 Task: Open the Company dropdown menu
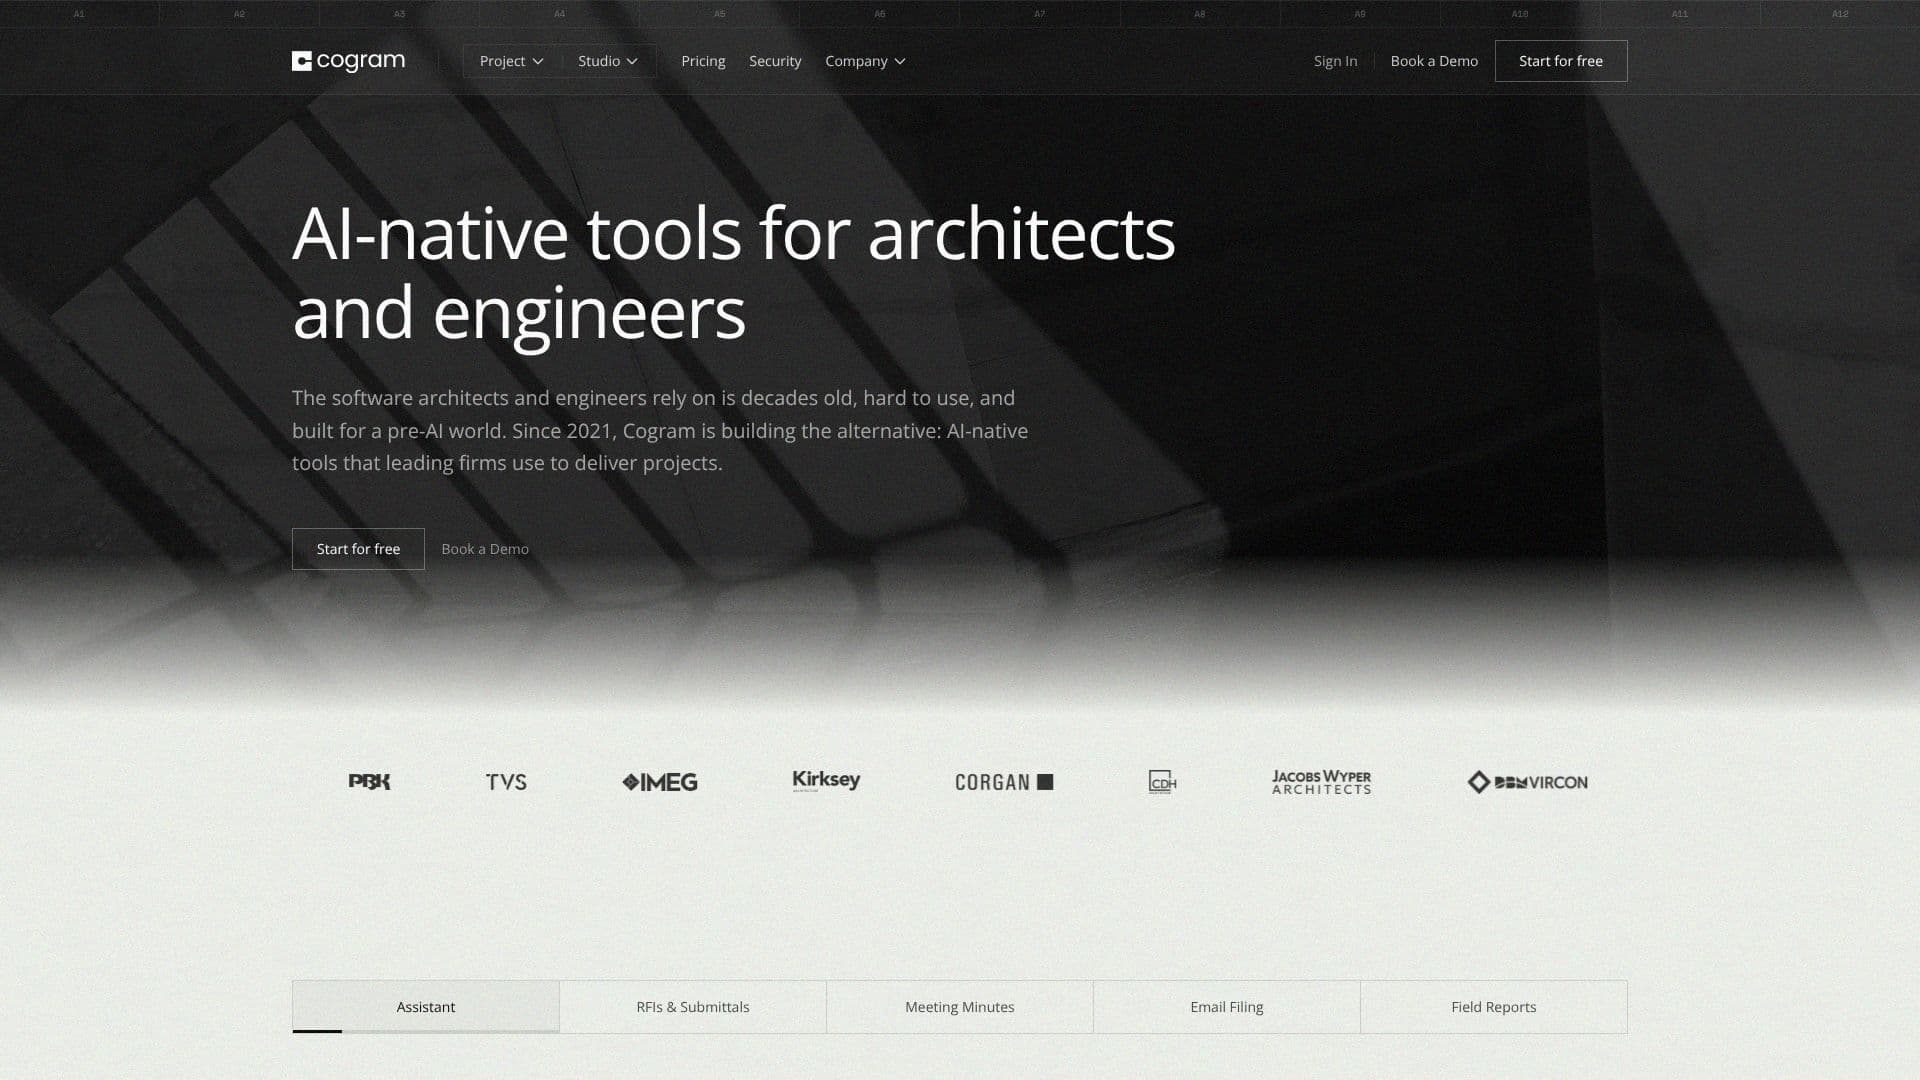tap(865, 61)
